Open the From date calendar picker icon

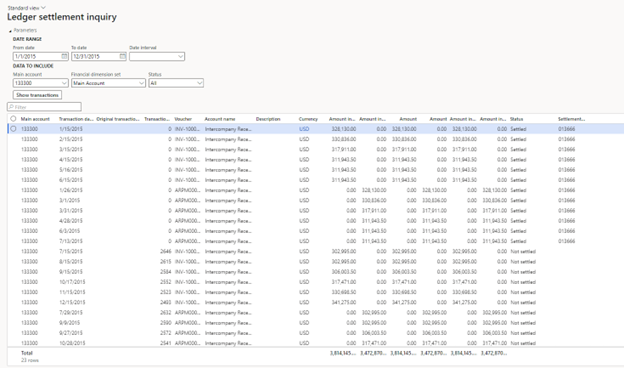[x=64, y=56]
